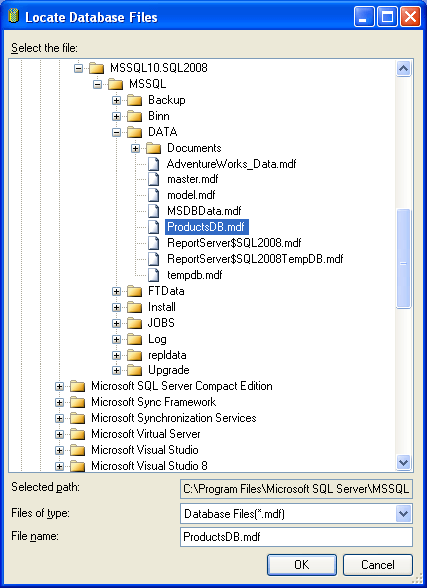Select the AdventureWorks_Data.mdf file icon
The height and width of the screenshot is (588, 427).
(x=153, y=164)
